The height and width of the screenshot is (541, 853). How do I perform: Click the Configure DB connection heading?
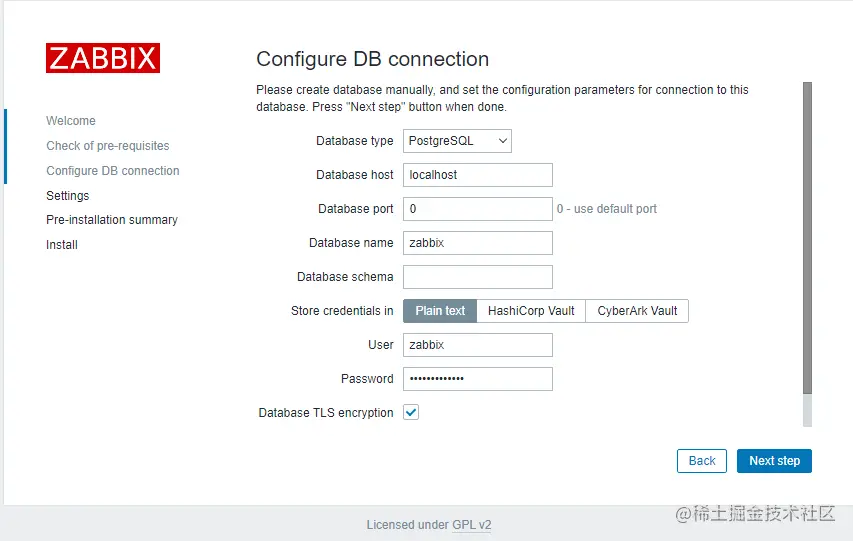coord(373,59)
